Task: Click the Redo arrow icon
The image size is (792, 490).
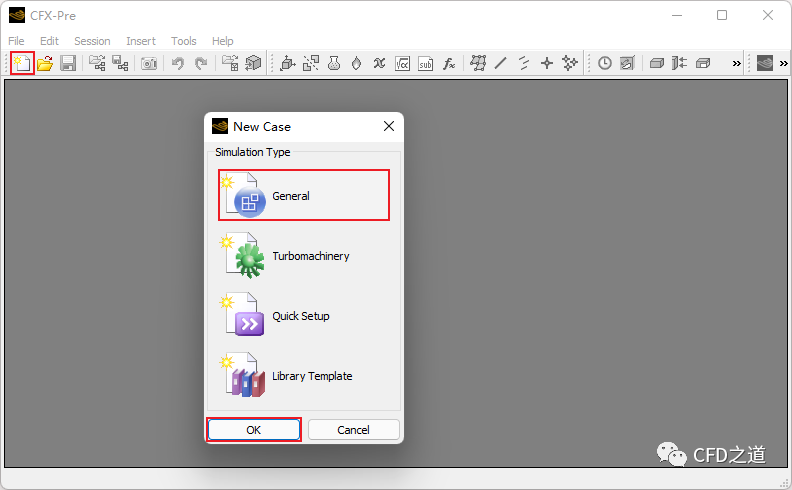Action: coord(201,63)
